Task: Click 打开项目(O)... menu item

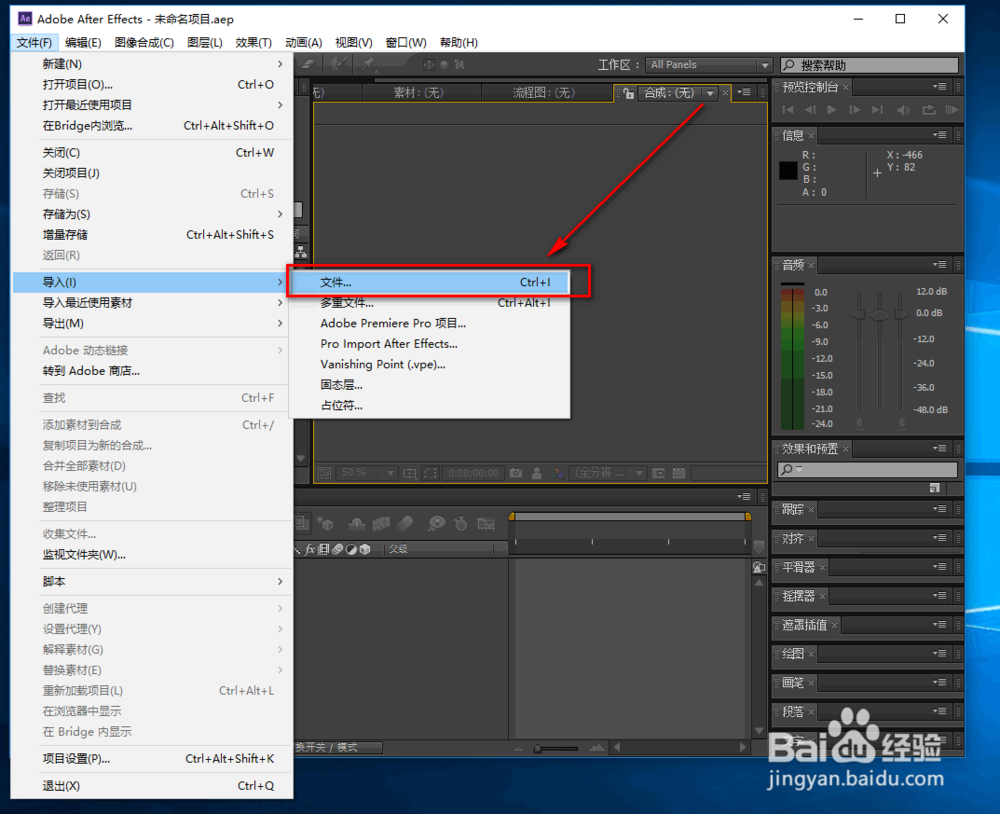Action: tap(152, 84)
